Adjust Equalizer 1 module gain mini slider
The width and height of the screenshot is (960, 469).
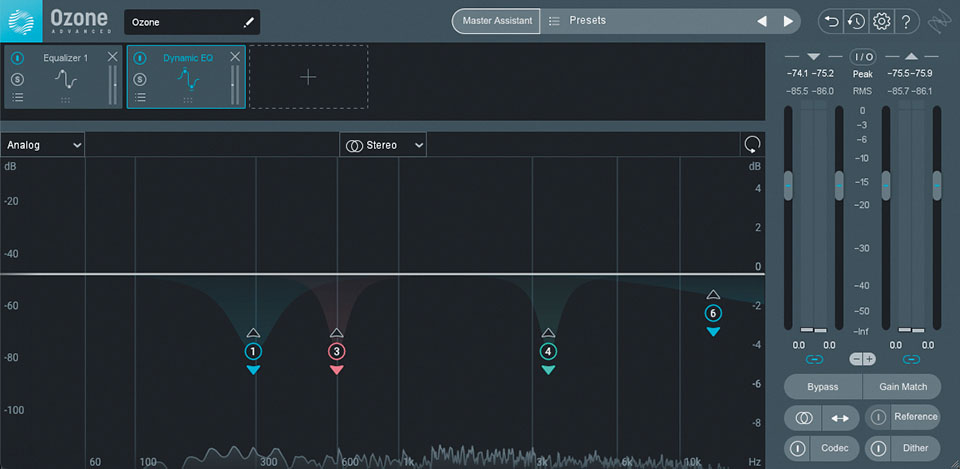click(113, 85)
